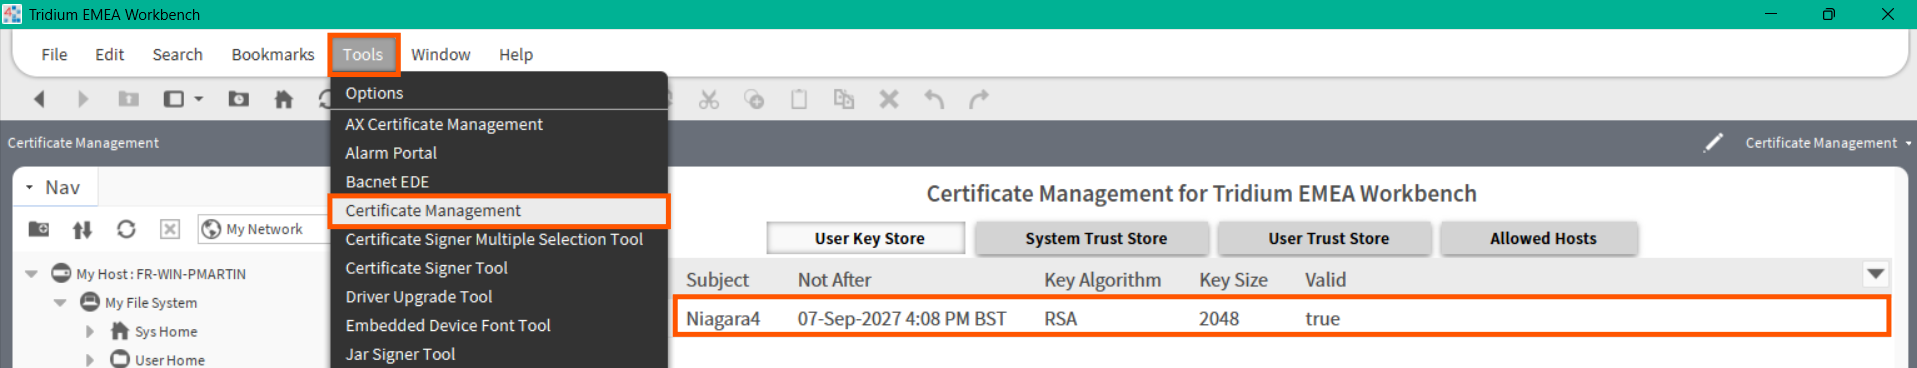Click the Paste clipboard icon

(799, 99)
